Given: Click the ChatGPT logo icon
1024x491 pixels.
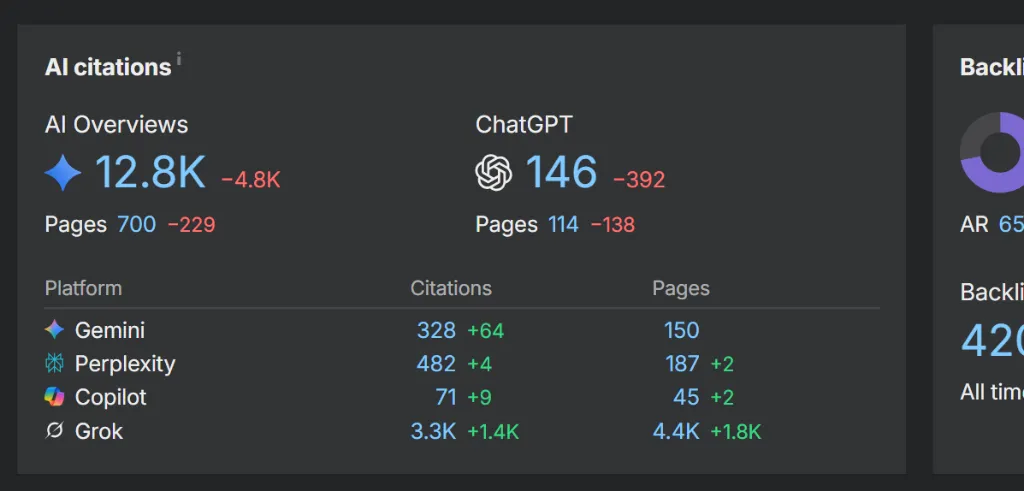Looking at the screenshot, I should coord(494,173).
